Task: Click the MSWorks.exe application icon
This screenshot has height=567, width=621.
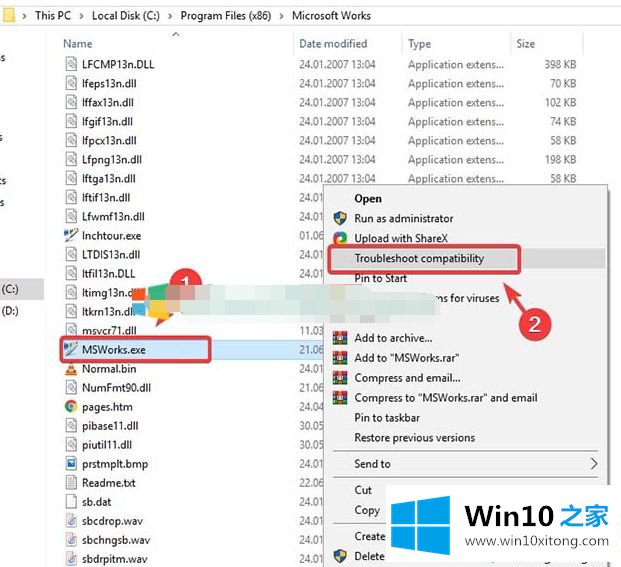Action: (x=71, y=349)
